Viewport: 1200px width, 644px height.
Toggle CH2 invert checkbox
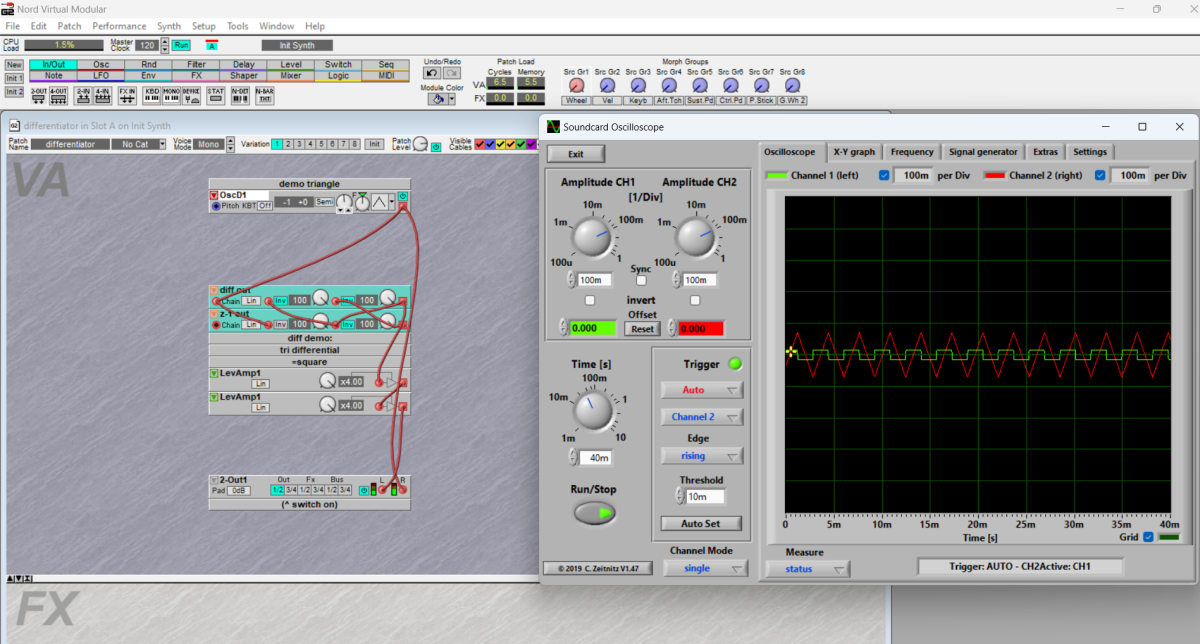695,300
